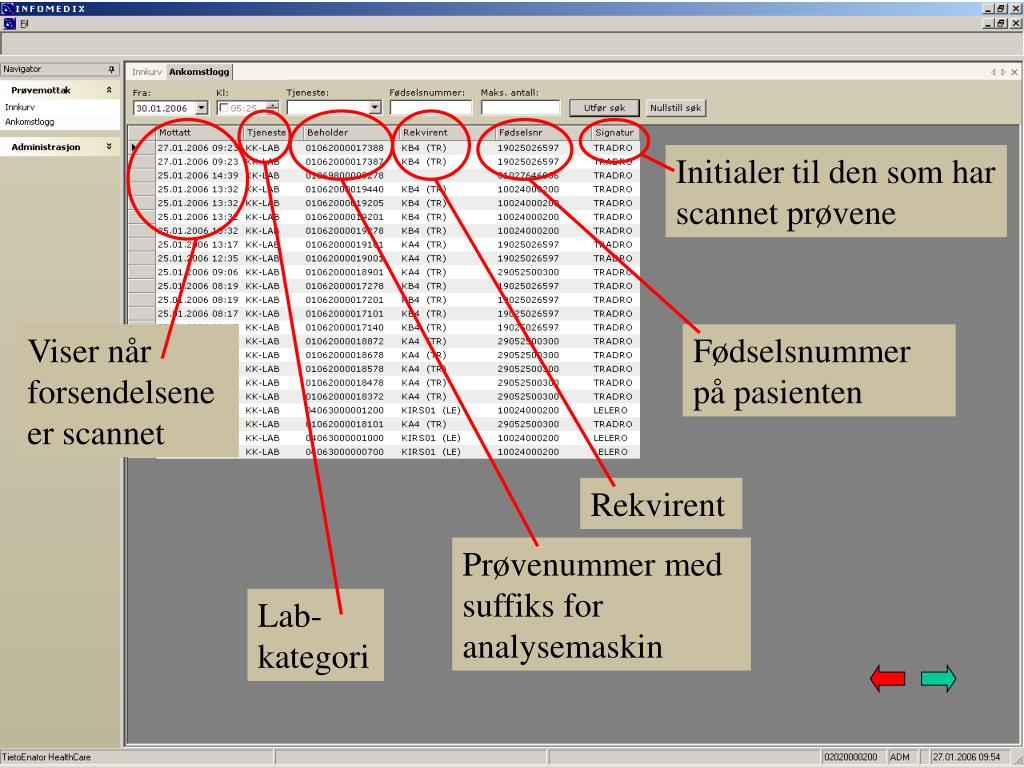The image size is (1024, 768).
Task: Select Beholder cell 01062000017140
Action: pos(344,327)
